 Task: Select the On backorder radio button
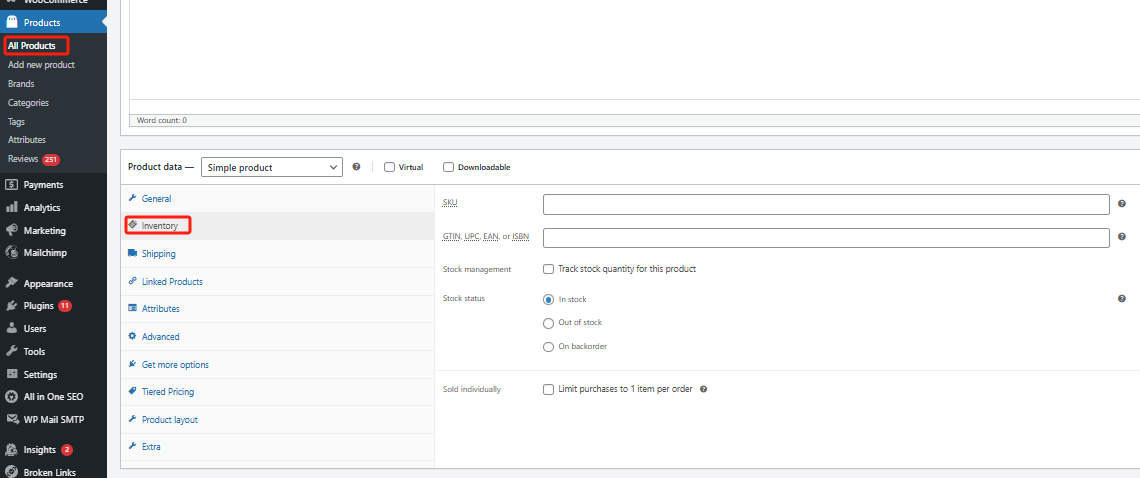coord(549,347)
